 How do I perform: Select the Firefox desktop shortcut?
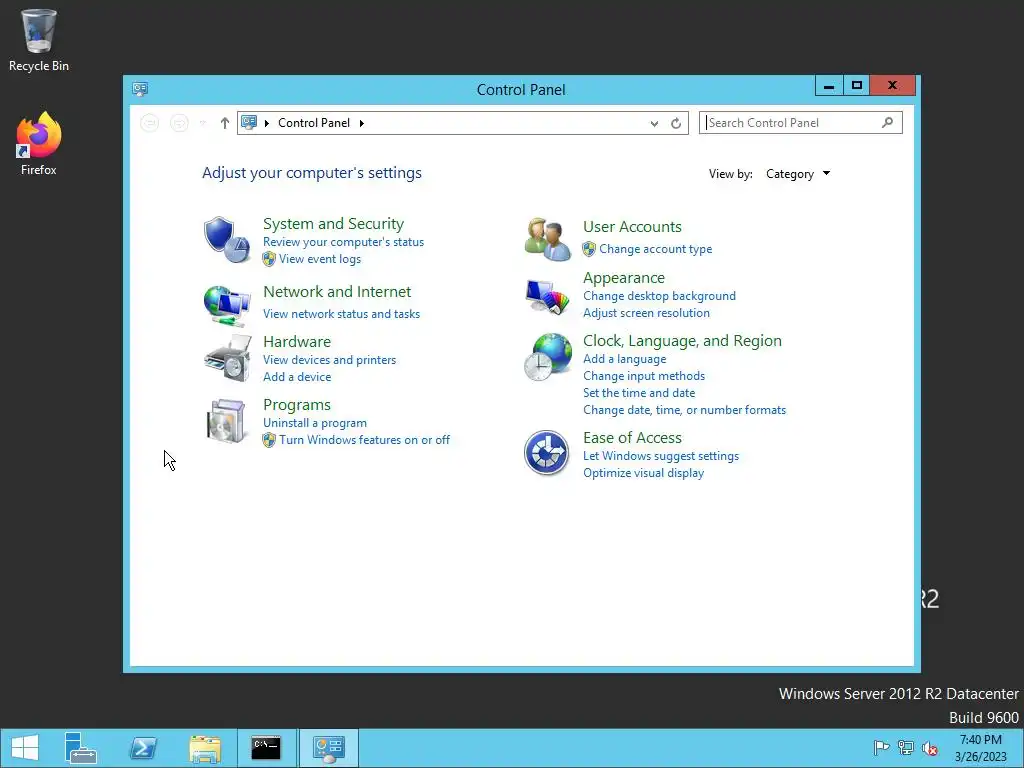pos(39,144)
